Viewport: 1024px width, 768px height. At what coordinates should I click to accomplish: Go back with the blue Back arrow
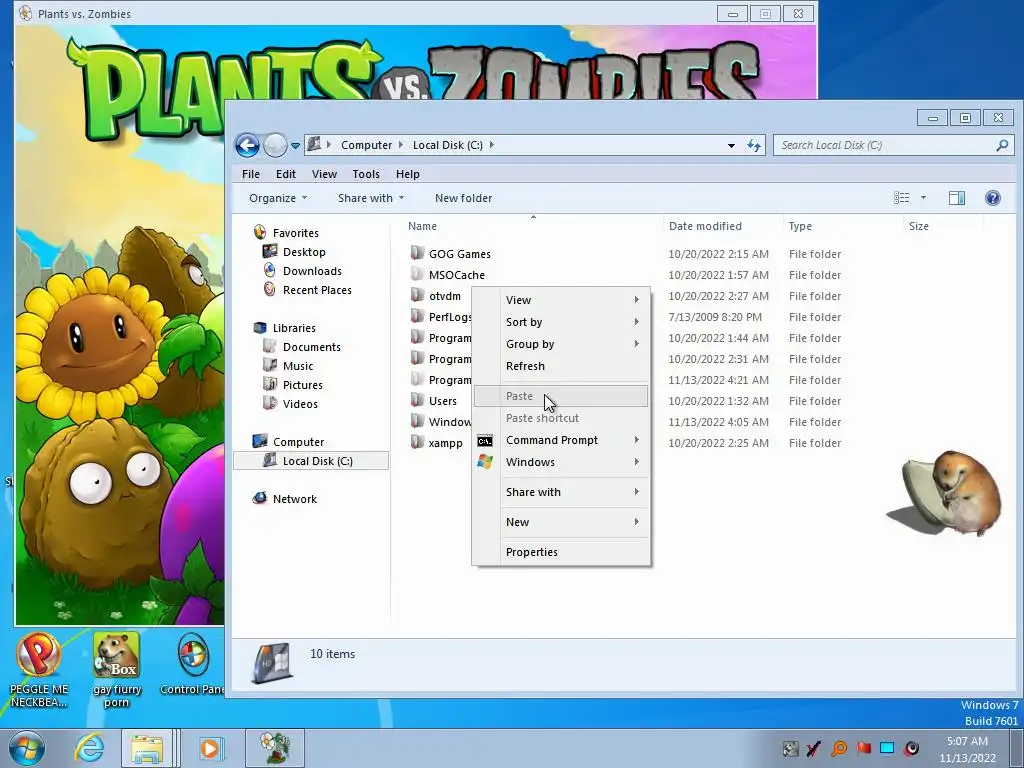tap(247, 145)
